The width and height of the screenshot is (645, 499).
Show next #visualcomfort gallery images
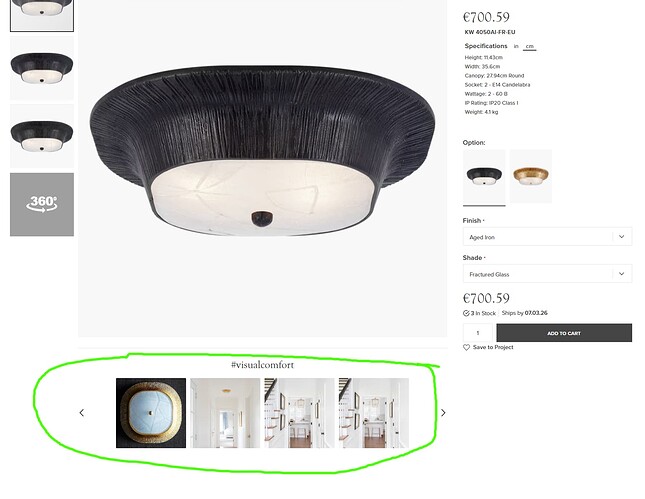point(443,413)
